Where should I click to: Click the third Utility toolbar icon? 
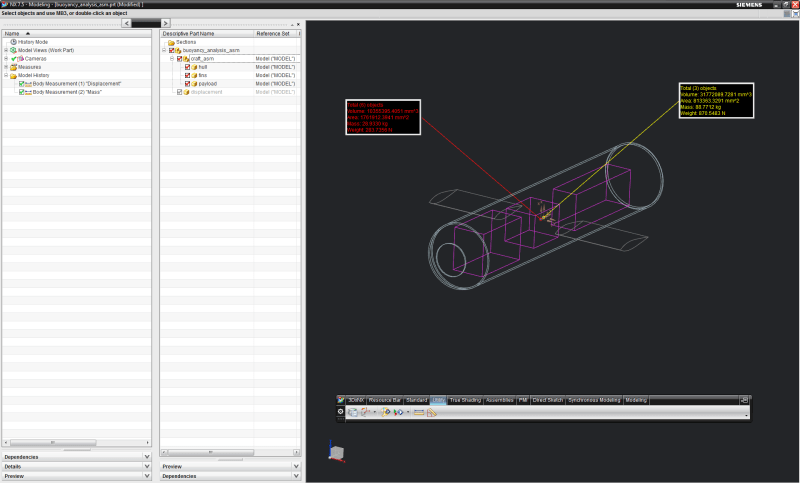coord(385,412)
